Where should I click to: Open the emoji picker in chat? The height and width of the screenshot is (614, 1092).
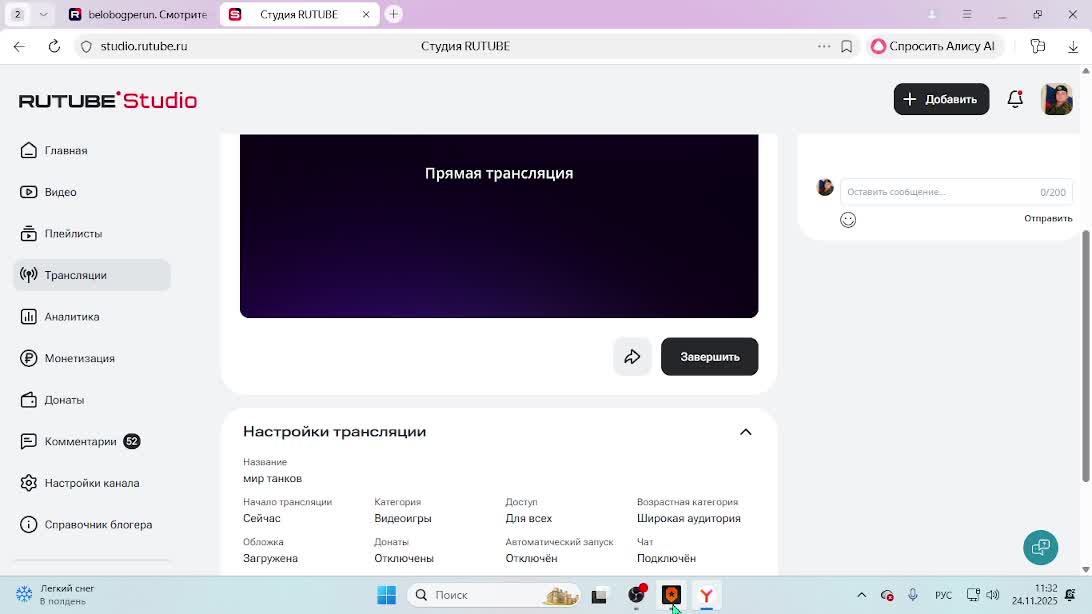[848, 220]
